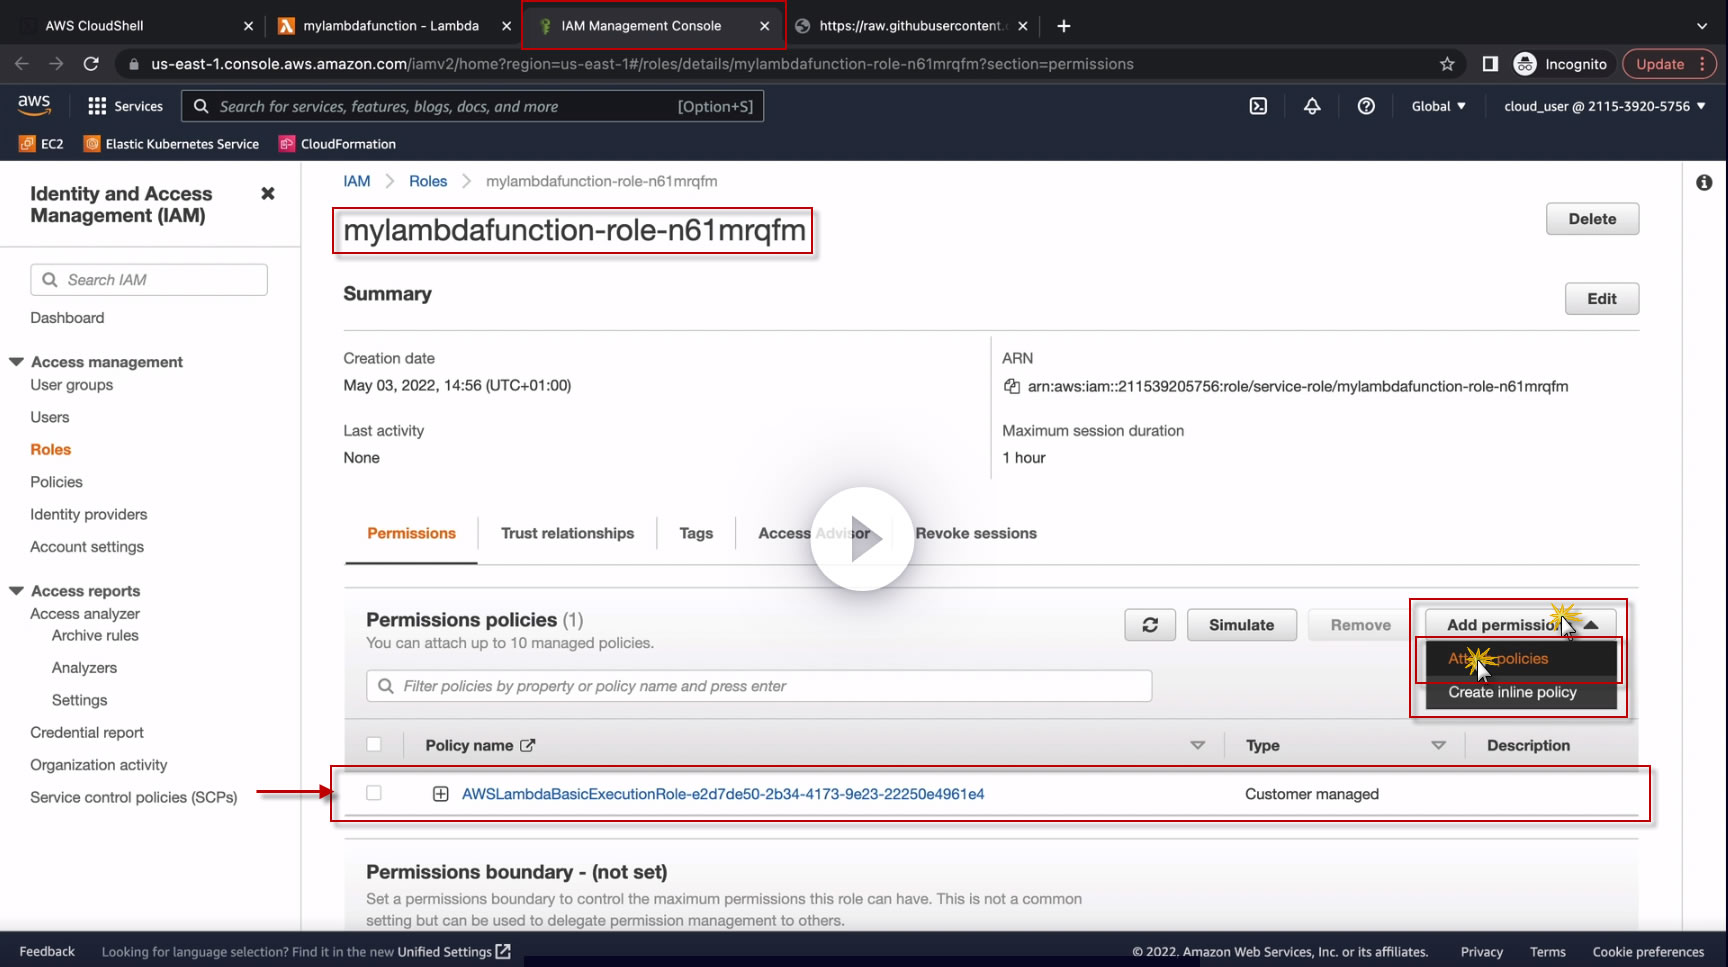Open the CloudFormation shortcut
The height and width of the screenshot is (967, 1728).
337,144
